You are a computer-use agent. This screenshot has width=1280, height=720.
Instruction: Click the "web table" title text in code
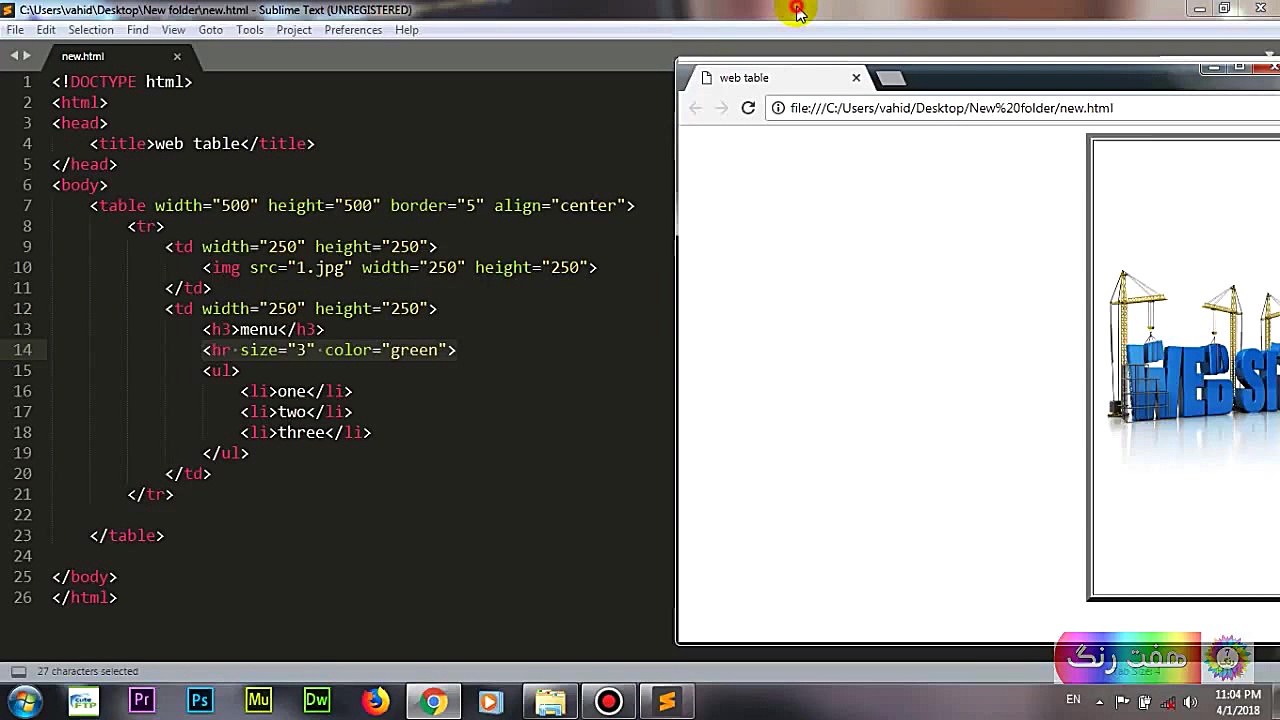click(x=197, y=144)
